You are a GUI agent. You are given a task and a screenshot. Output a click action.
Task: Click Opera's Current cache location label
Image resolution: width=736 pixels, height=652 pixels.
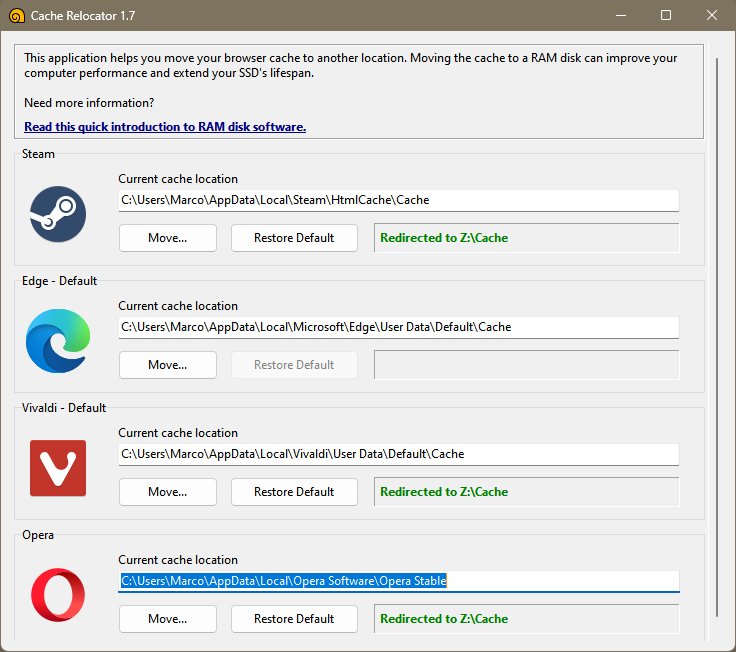178,560
